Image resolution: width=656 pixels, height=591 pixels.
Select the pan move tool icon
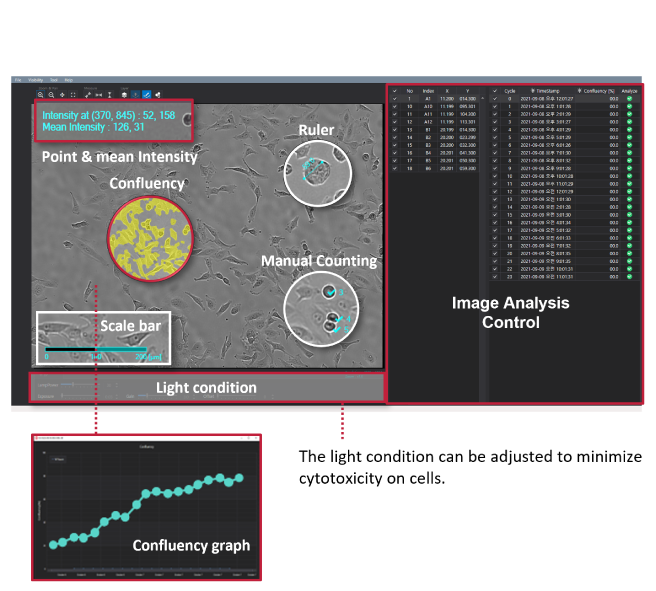(x=62, y=93)
